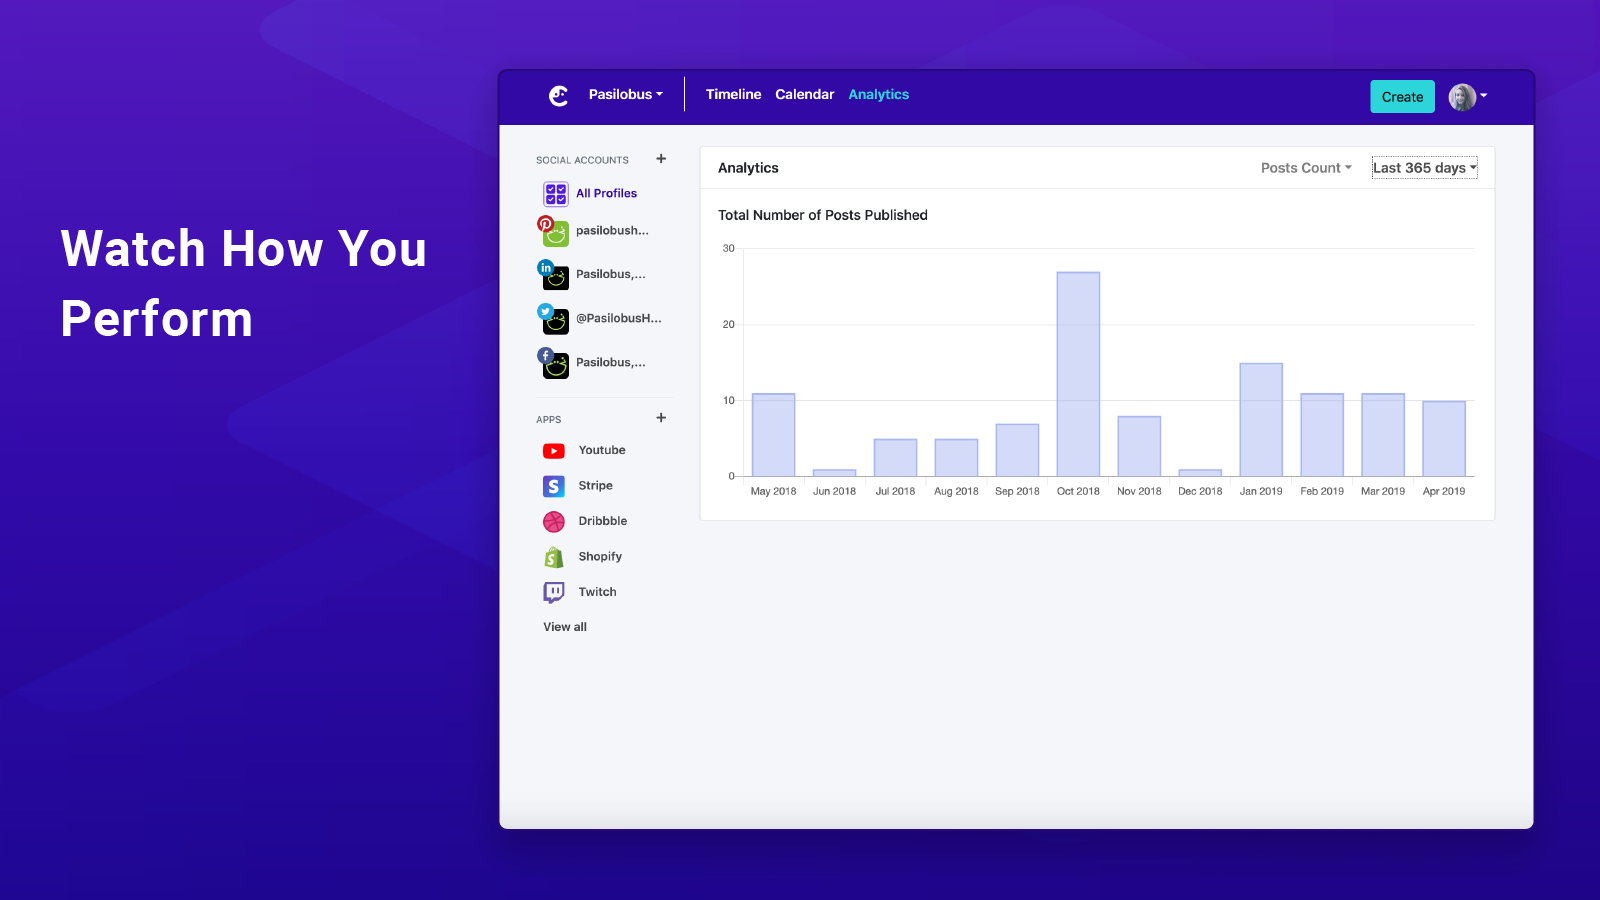Select the LinkedIn Pasilobus profile icon
The height and width of the screenshot is (900, 1600).
[x=553, y=275]
